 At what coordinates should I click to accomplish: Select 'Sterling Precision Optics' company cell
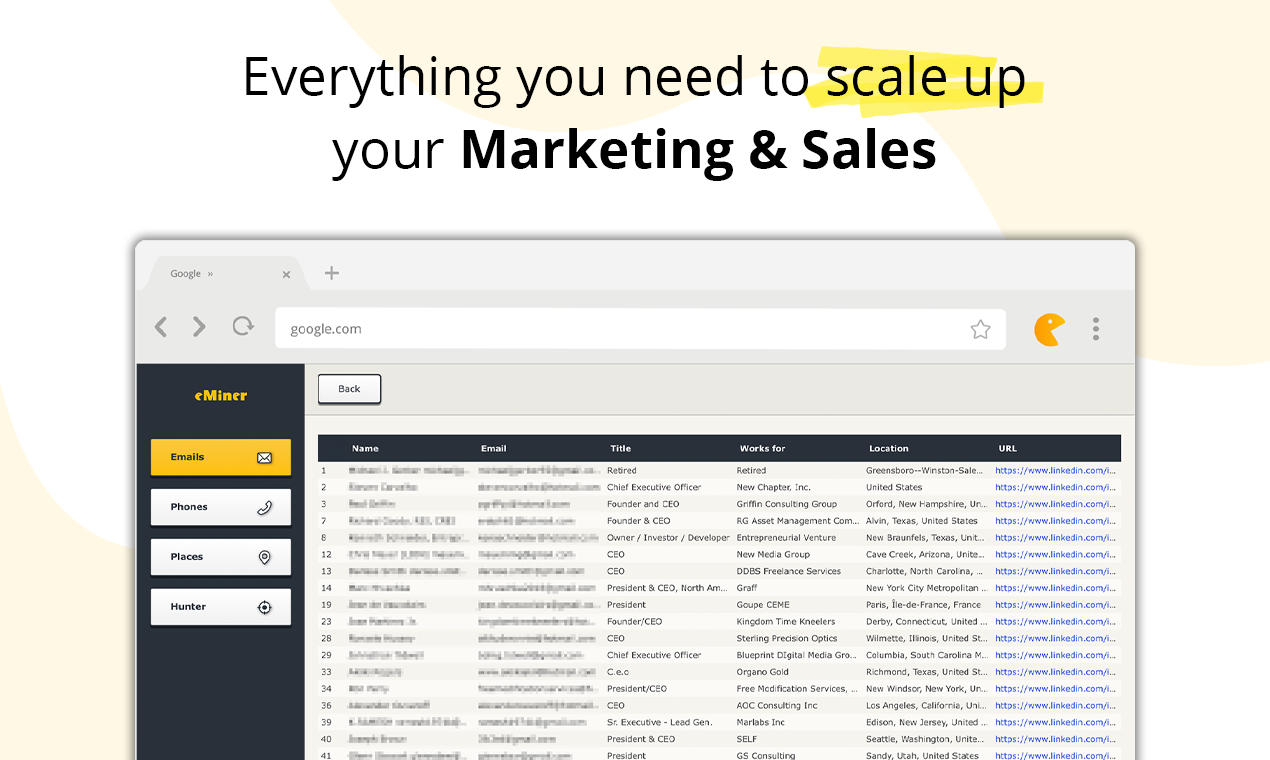click(787, 638)
